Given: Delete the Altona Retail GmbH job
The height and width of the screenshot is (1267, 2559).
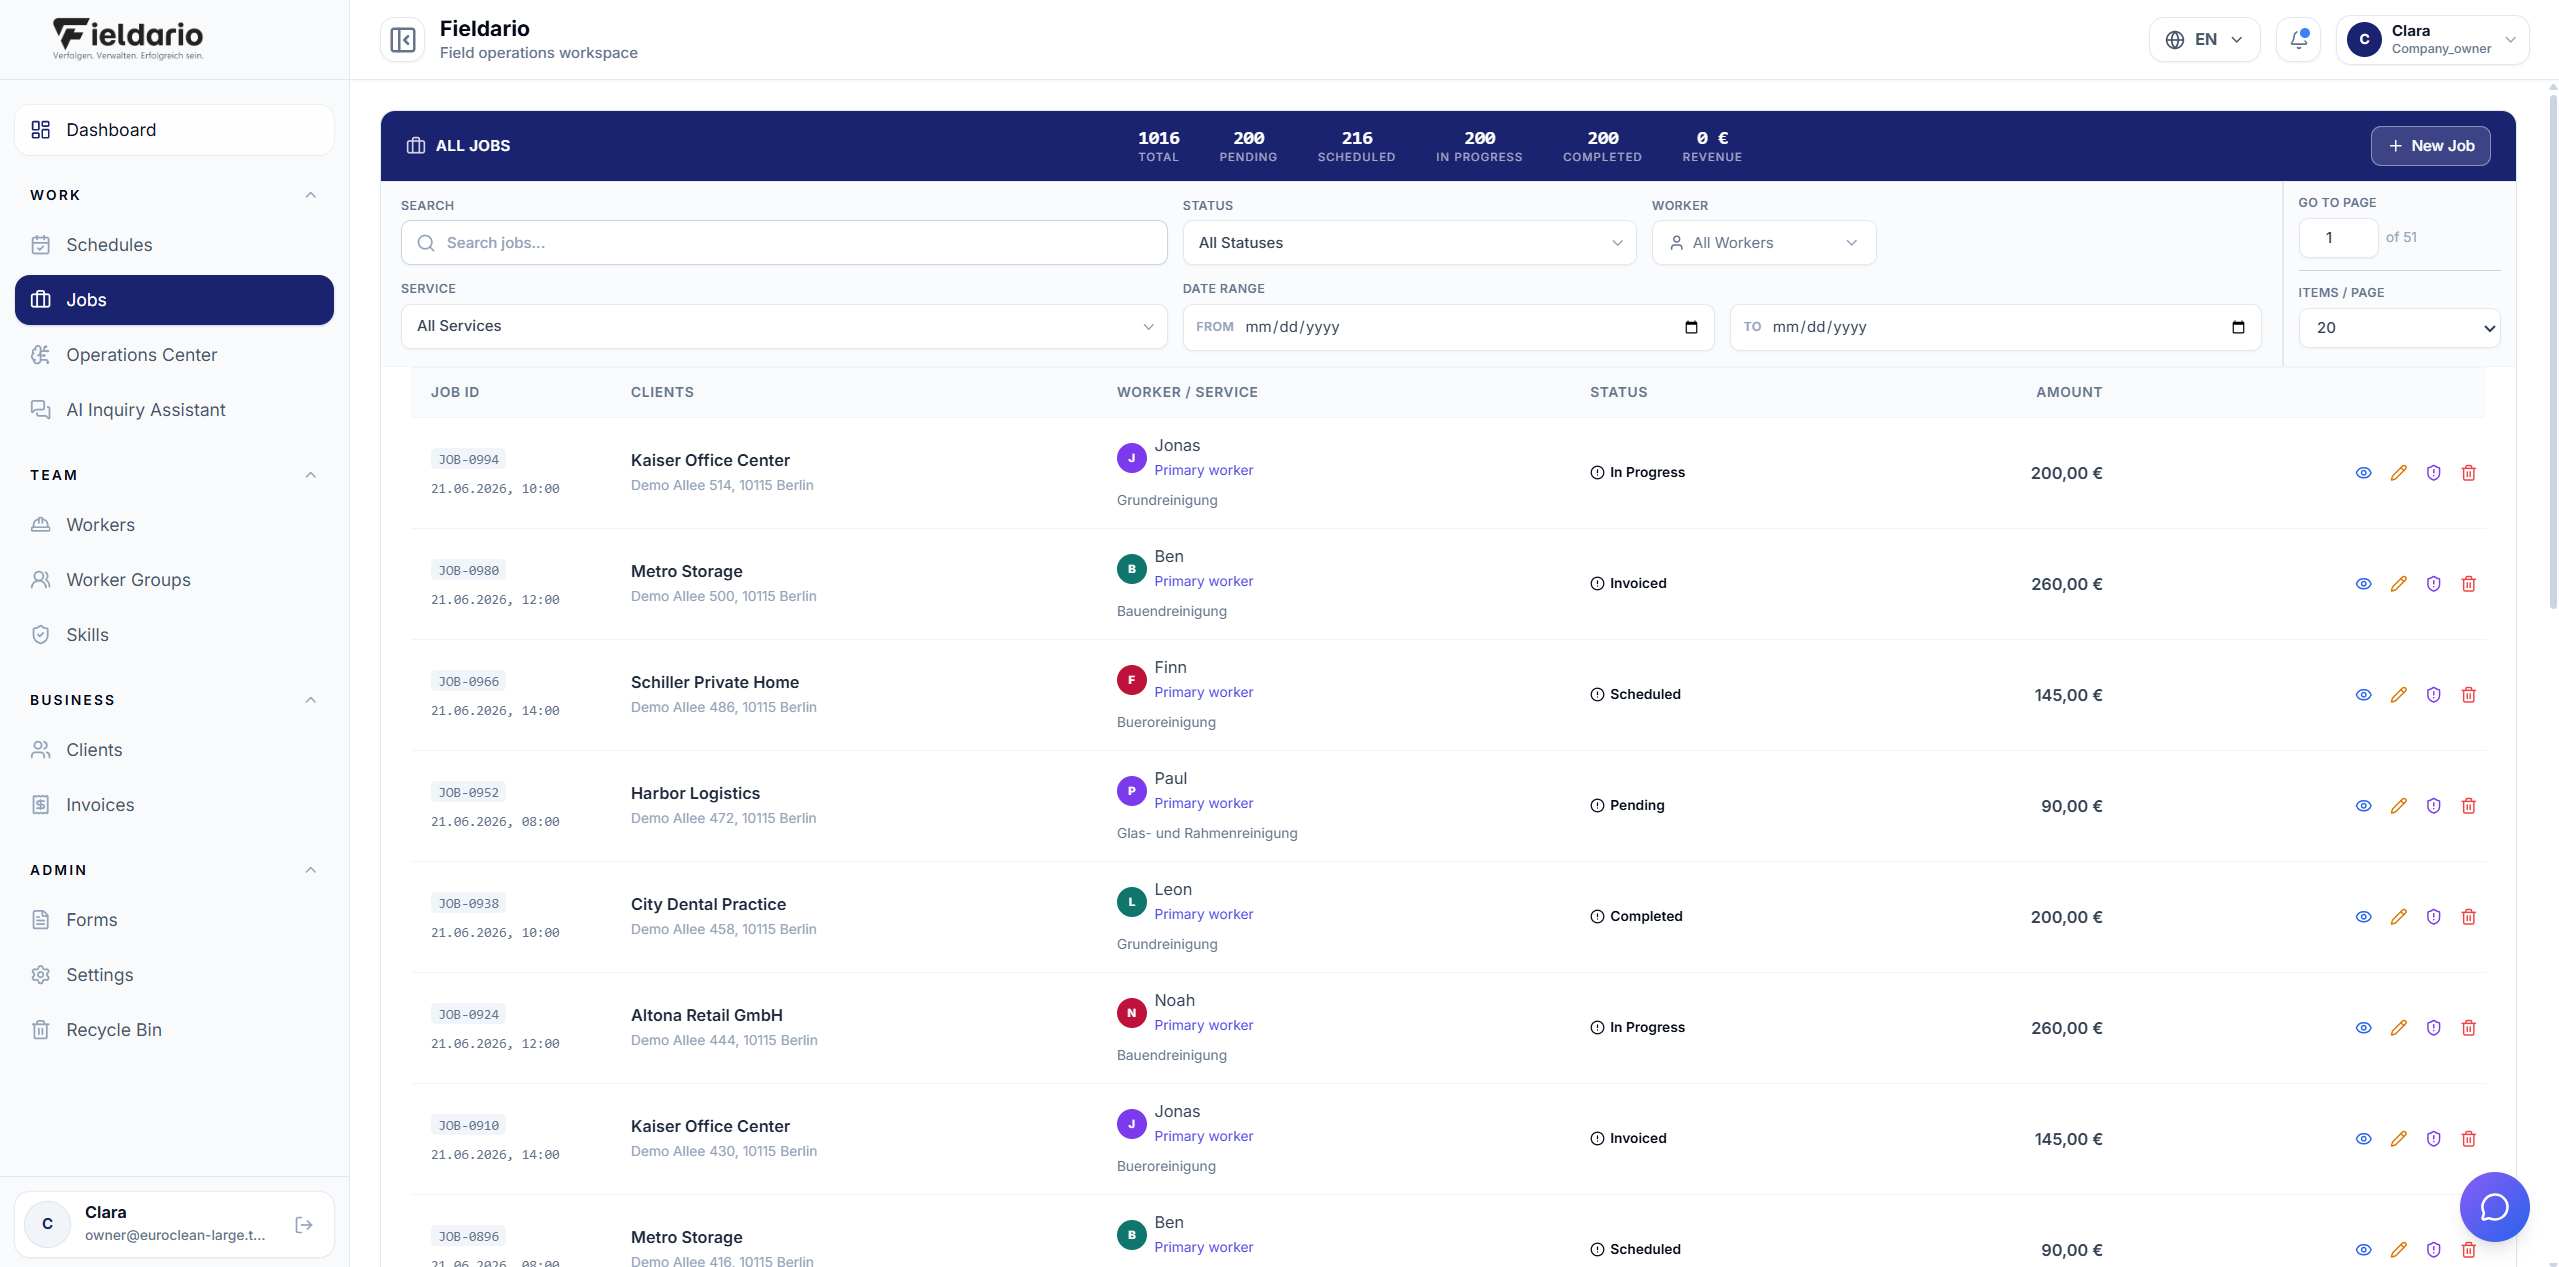Looking at the screenshot, I should (x=2468, y=1028).
